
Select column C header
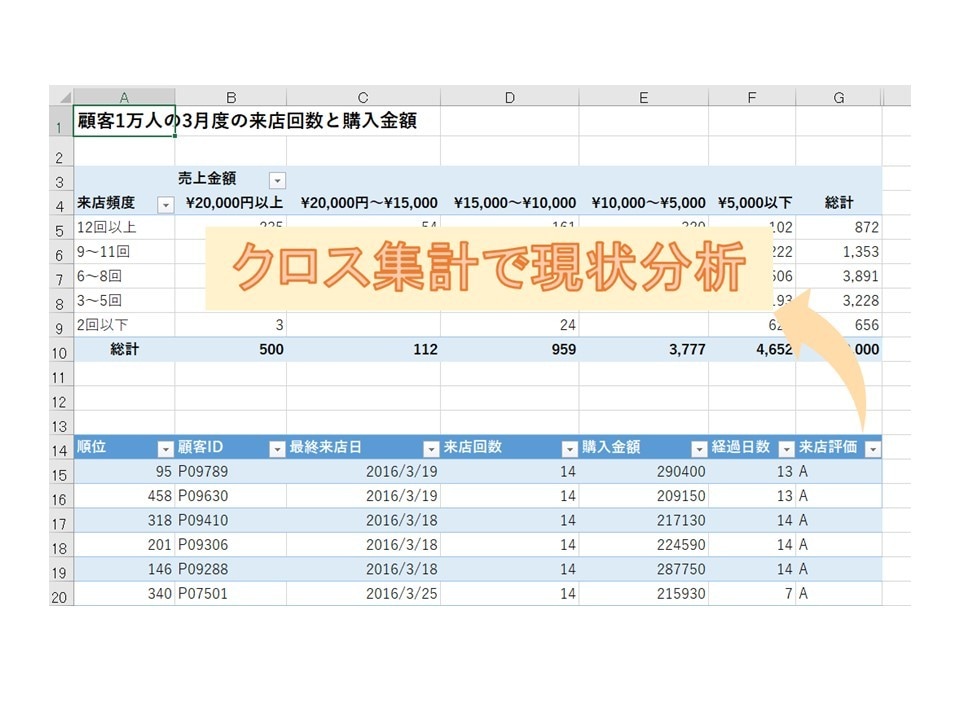363,97
